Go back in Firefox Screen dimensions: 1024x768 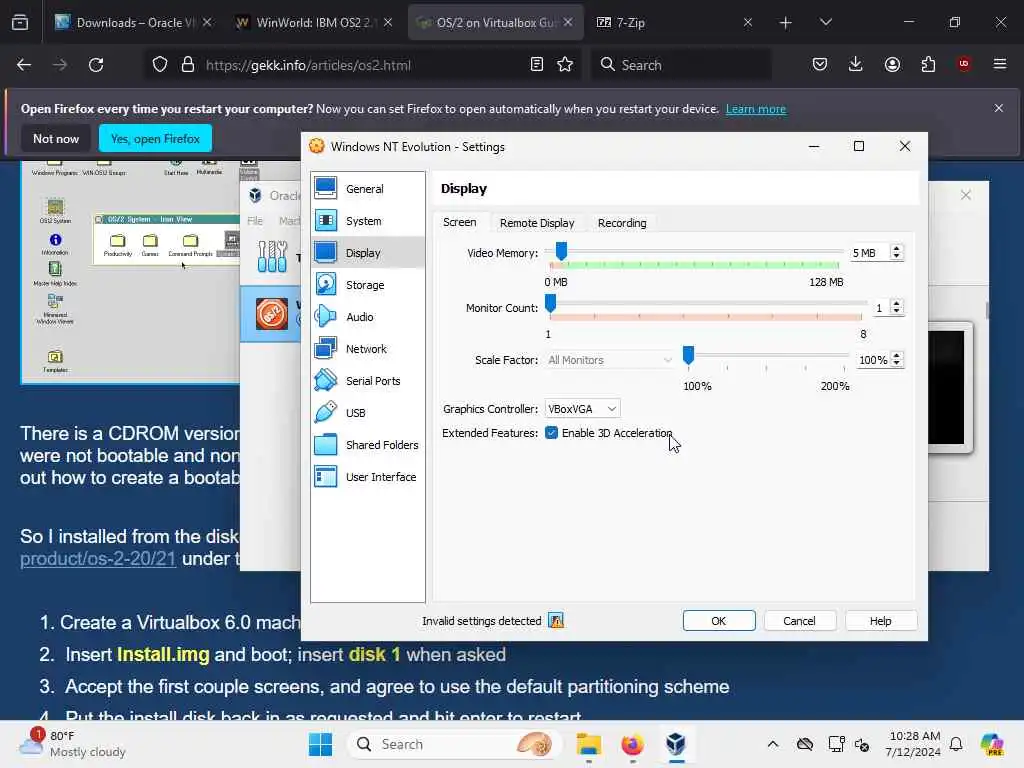pyautogui.click(x=24, y=65)
